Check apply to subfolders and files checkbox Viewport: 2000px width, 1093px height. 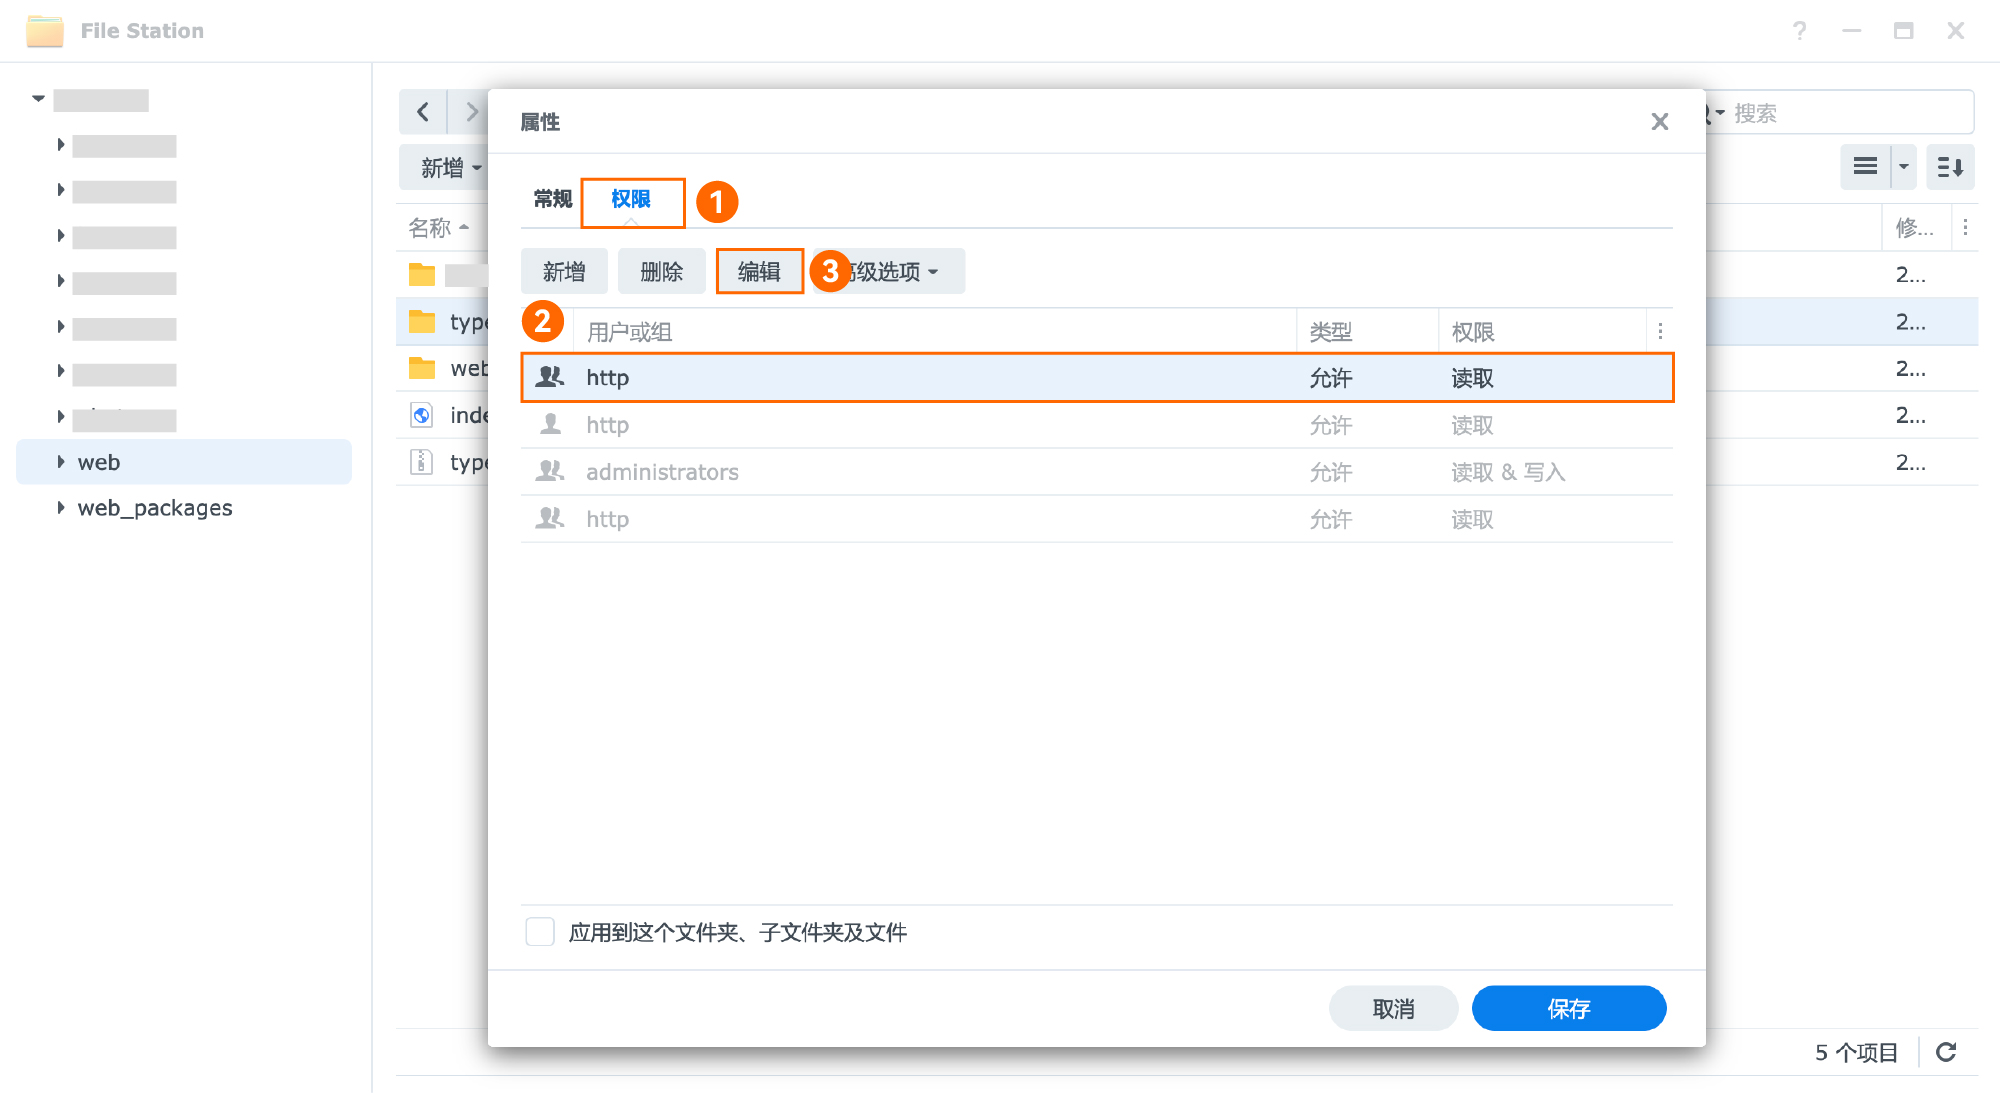540,932
